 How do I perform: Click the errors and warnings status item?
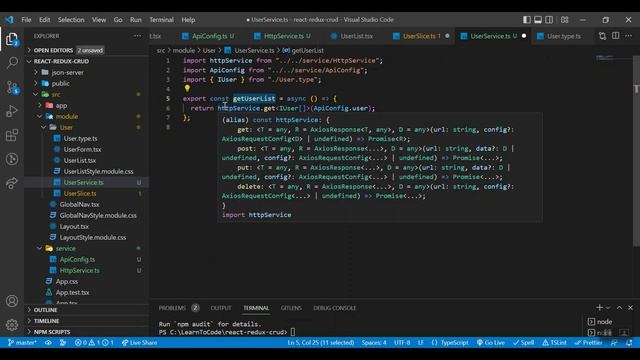tap(94, 342)
